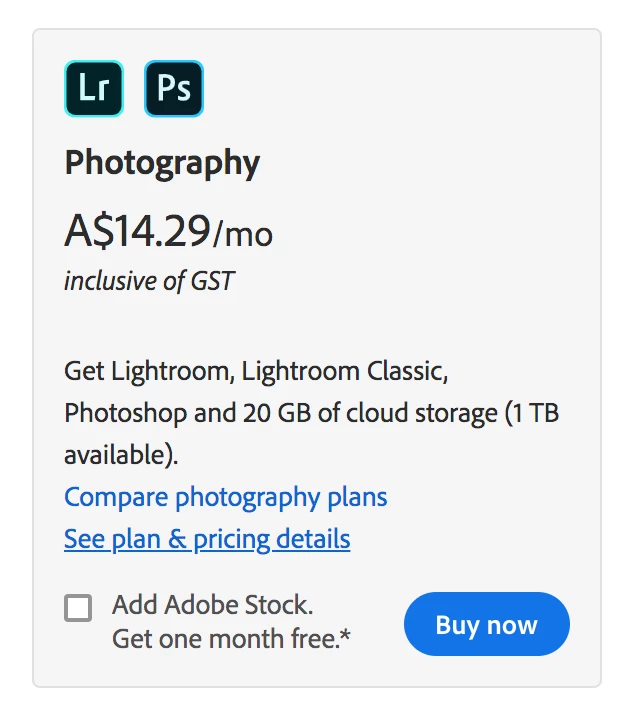The width and height of the screenshot is (626, 710).
Task: Tick the Add Adobe Stock checkbox
Action: (78, 607)
